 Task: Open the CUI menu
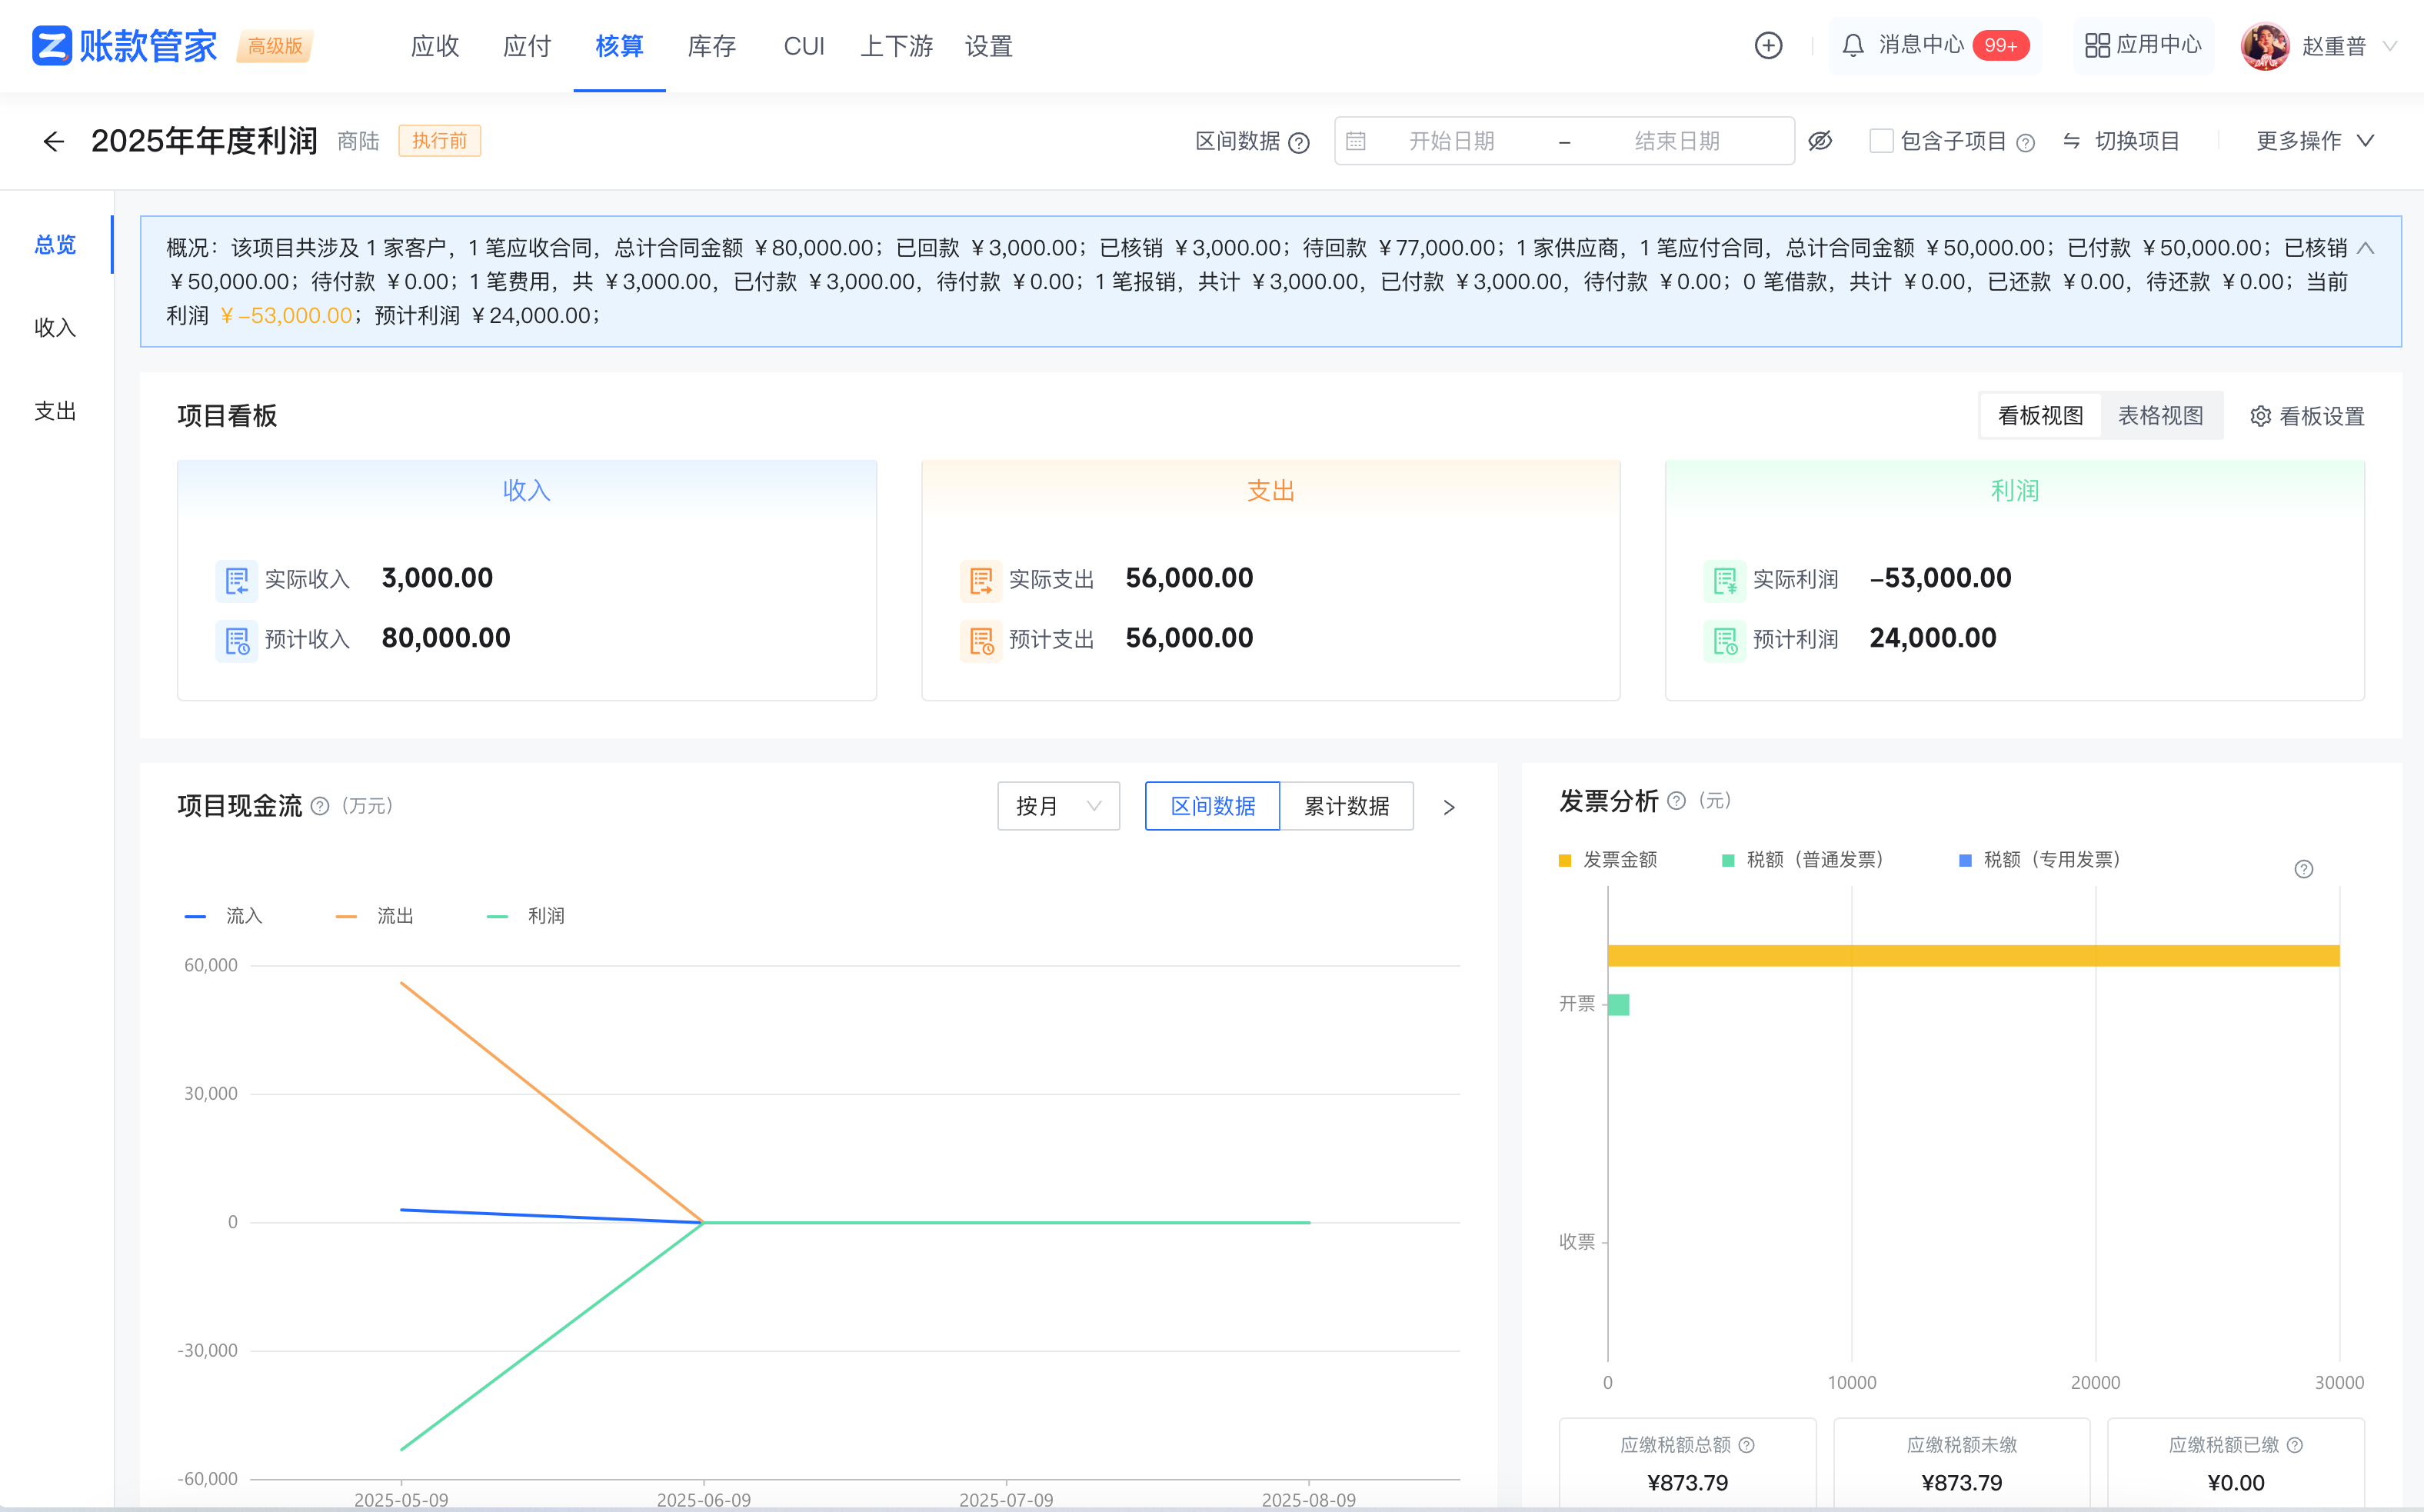[804, 46]
